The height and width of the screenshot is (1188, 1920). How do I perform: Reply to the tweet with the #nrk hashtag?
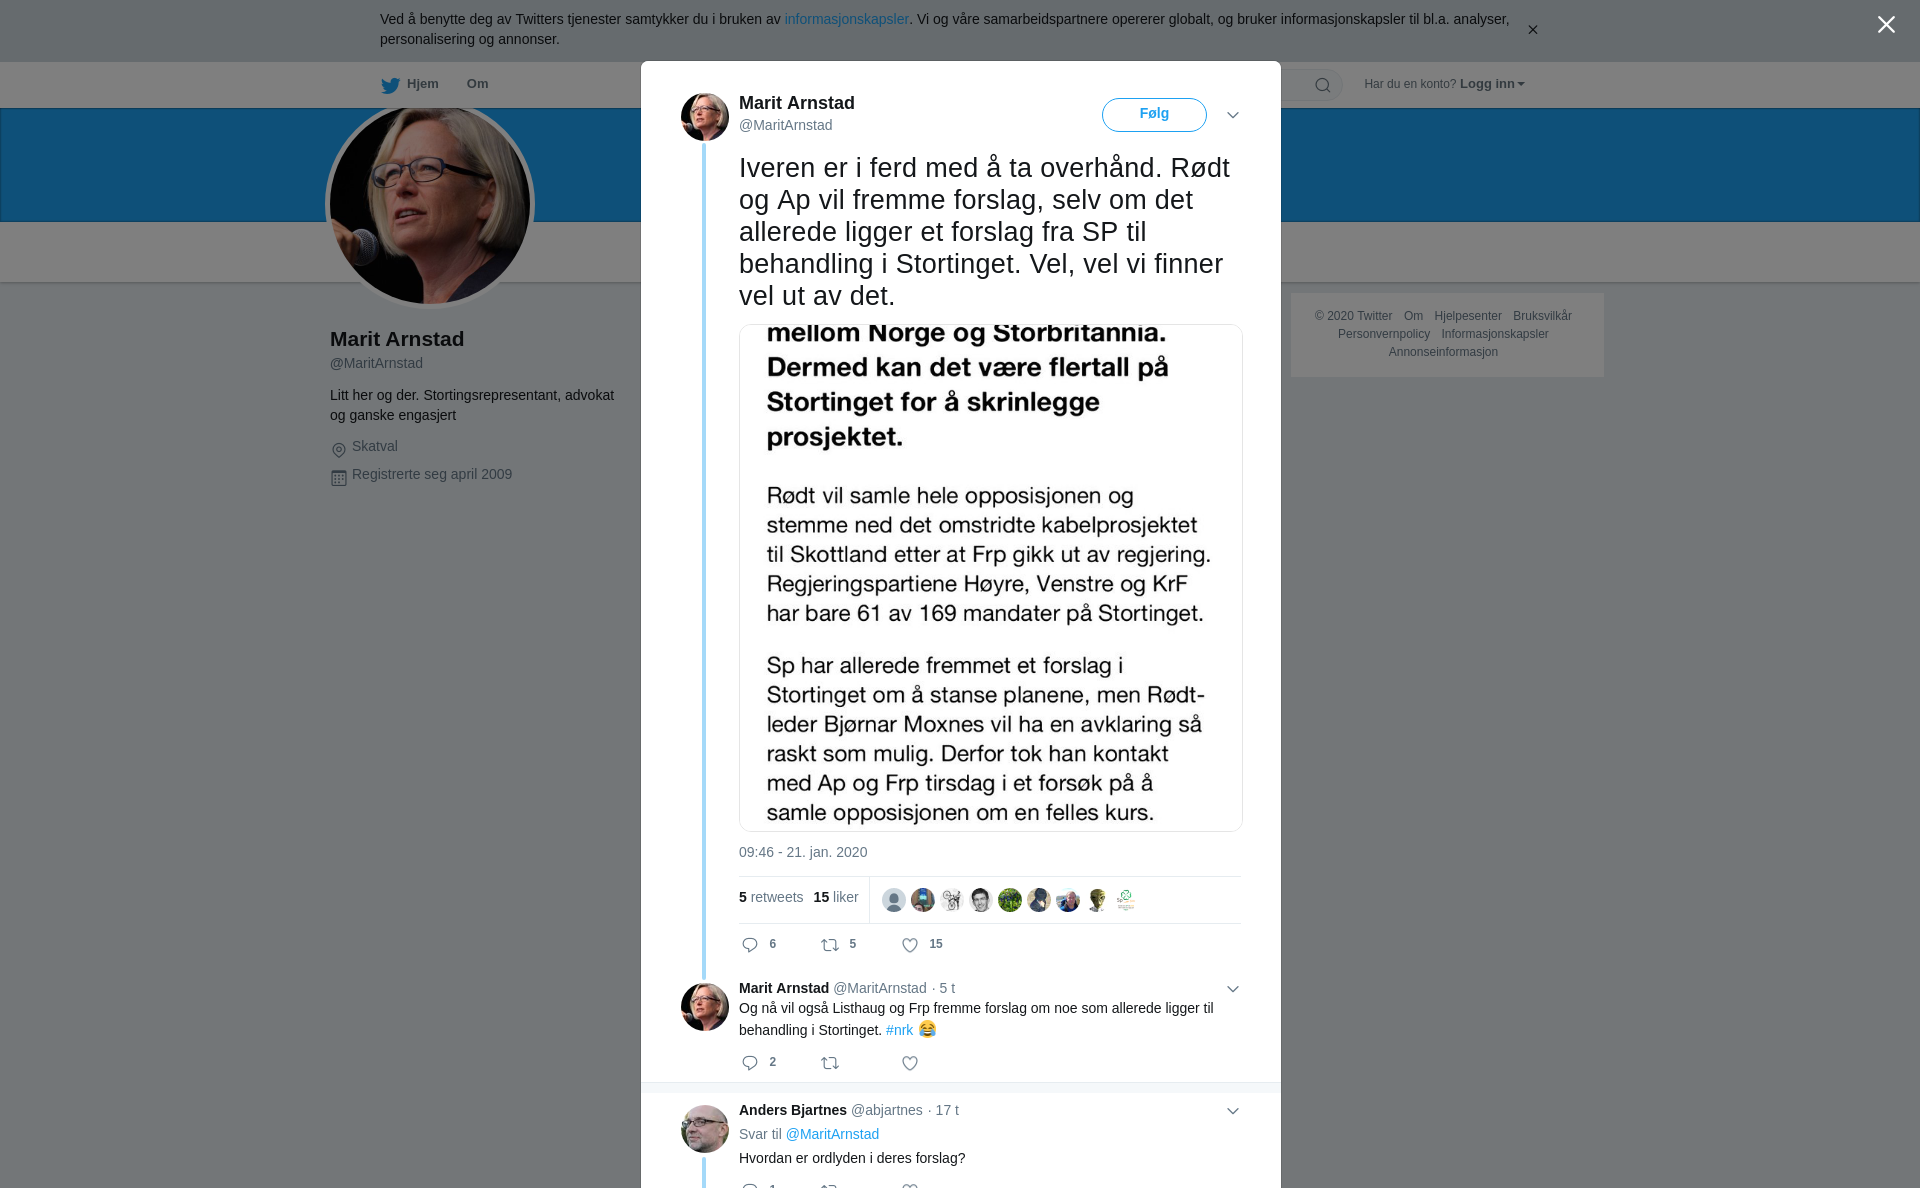(750, 1063)
